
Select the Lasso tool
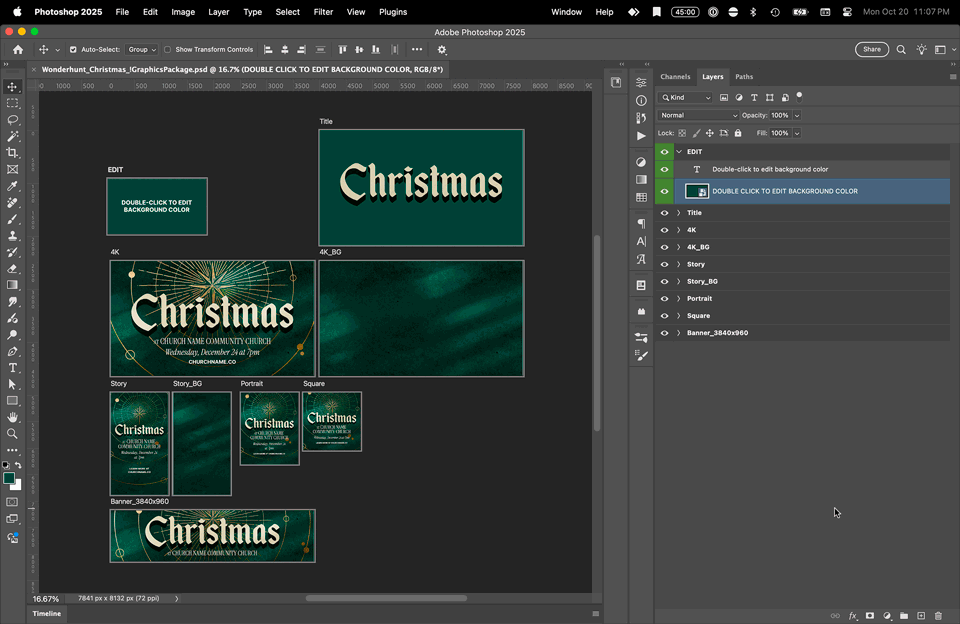(x=13, y=120)
